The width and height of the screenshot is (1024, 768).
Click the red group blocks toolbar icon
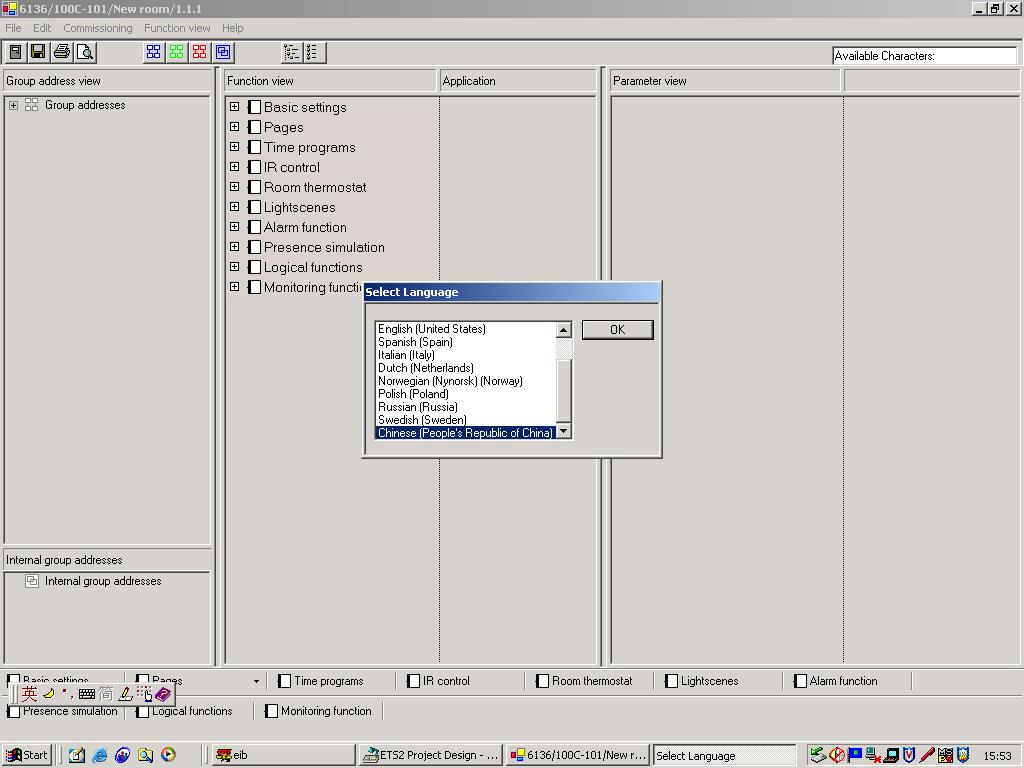[x=199, y=52]
